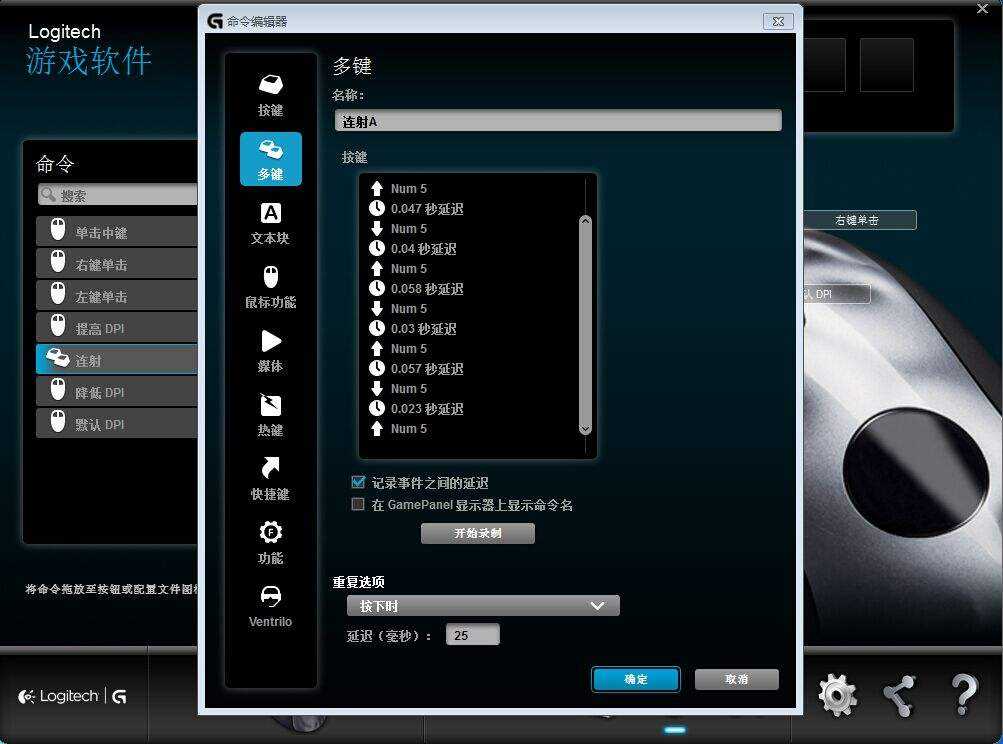Open the 按下时 repeat options dropdown
This screenshot has width=1003, height=744.
pyautogui.click(x=483, y=606)
